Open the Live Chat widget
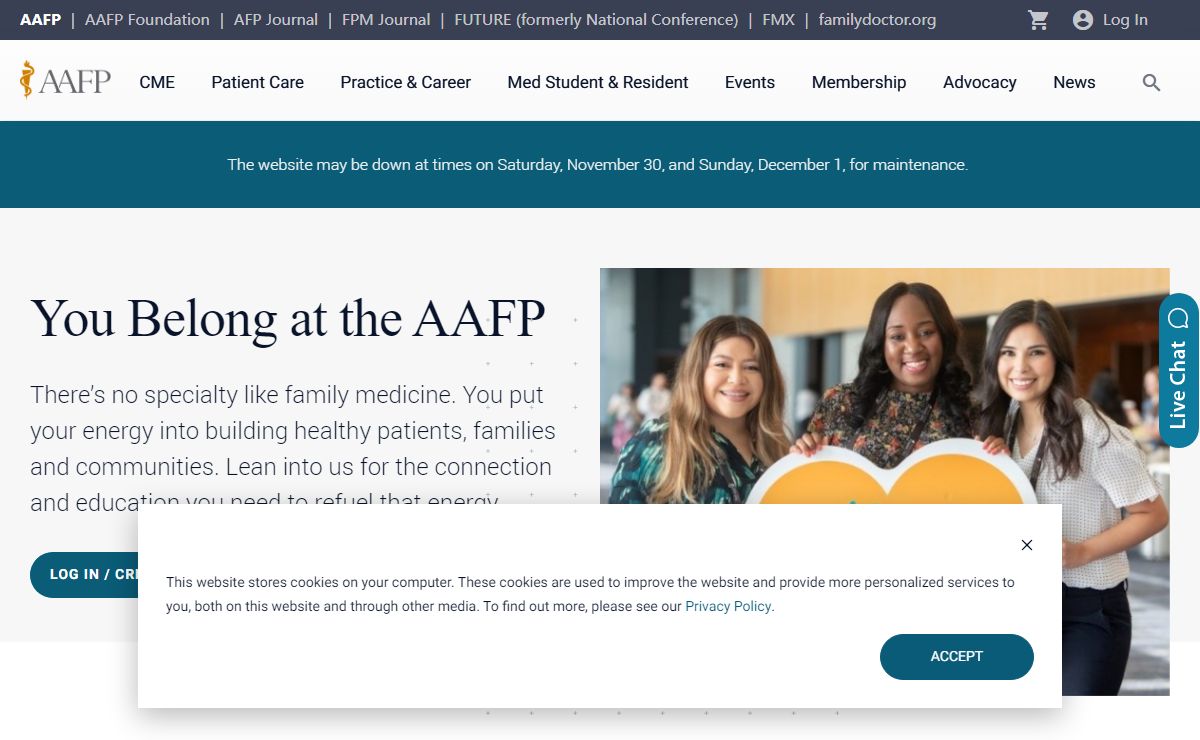 [x=1178, y=370]
